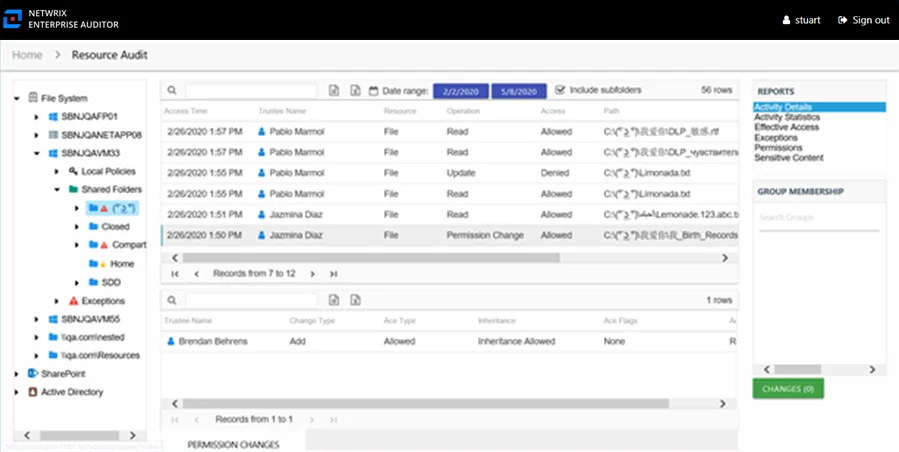Select the Shared Folders folder icon
Screen dimensions: 899x452
tap(73, 189)
